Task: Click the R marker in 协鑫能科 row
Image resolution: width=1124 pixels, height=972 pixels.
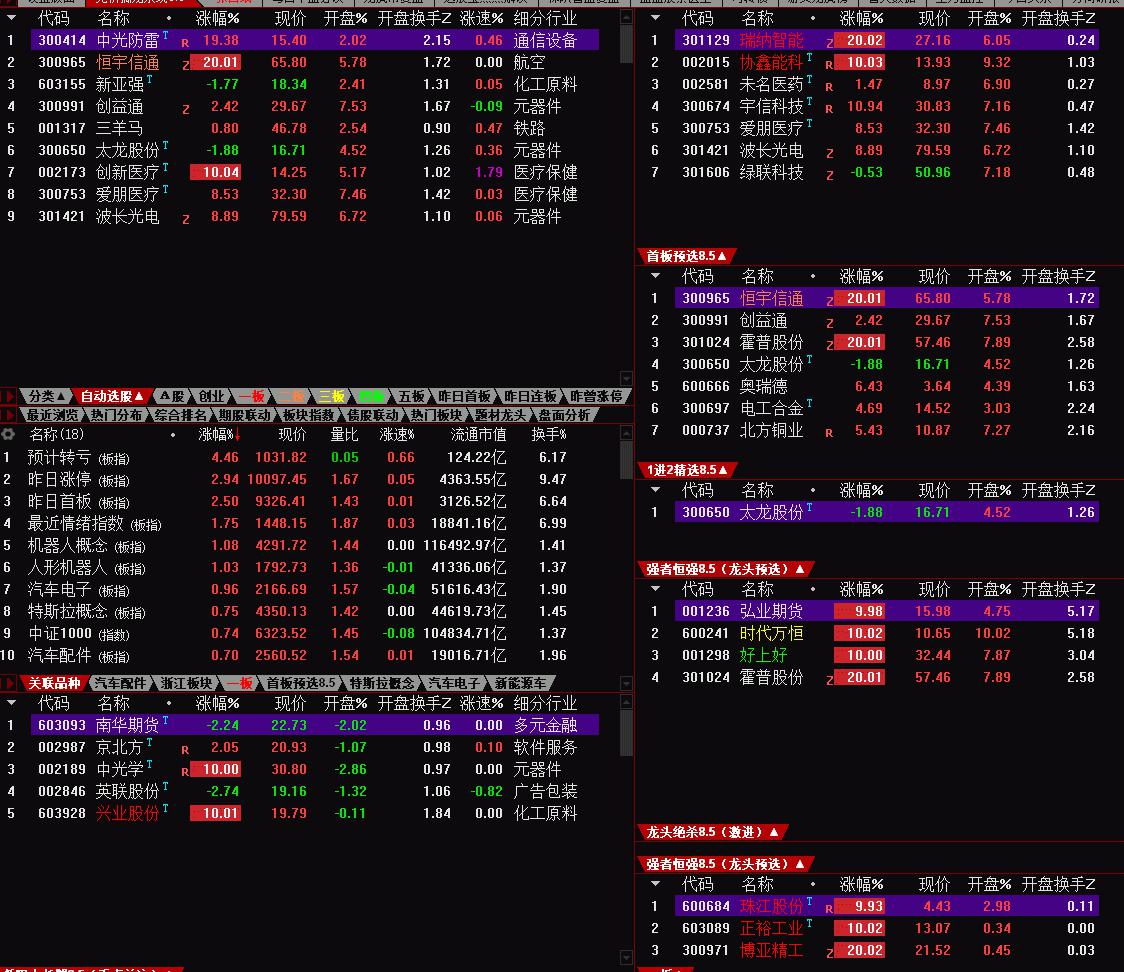Action: coord(829,65)
